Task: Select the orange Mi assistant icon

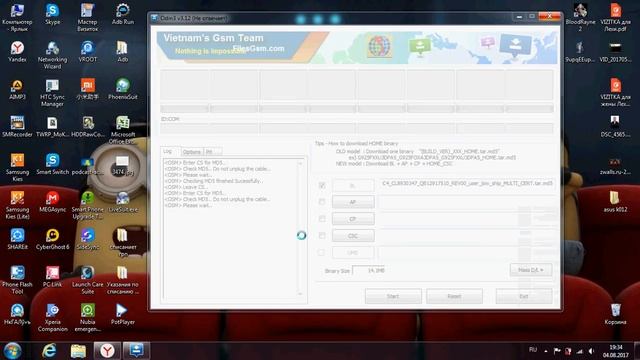Action: coord(87,89)
